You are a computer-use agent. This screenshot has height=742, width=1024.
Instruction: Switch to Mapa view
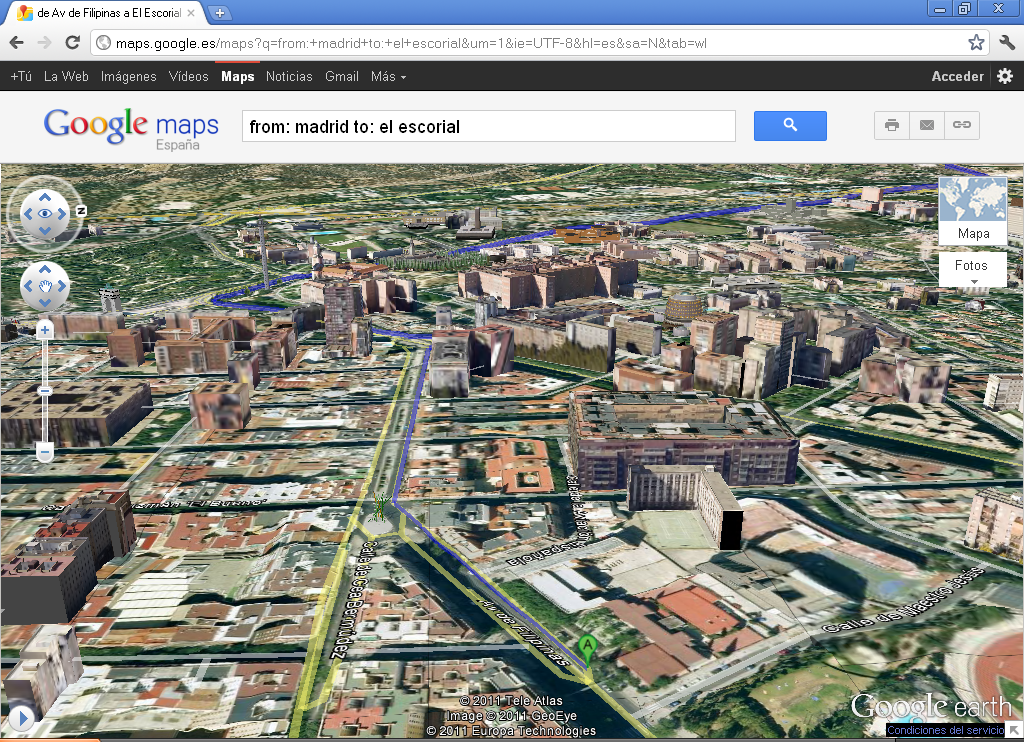972,233
